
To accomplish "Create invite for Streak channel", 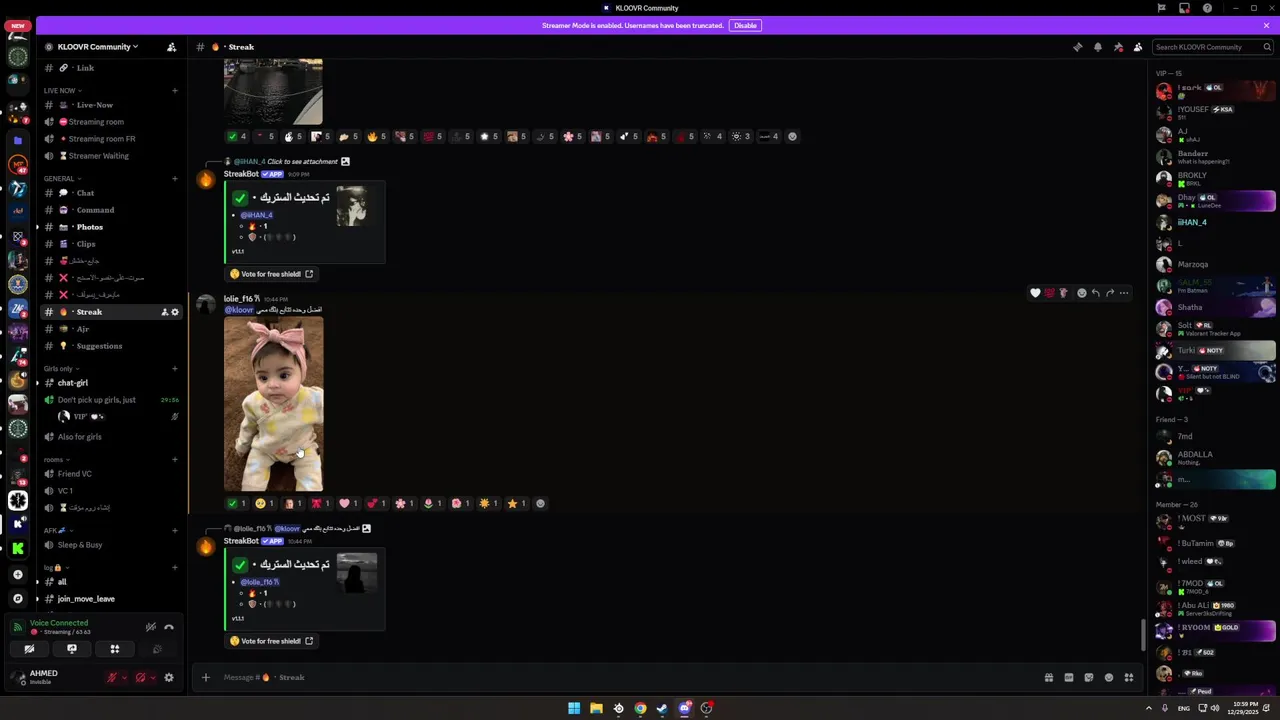I will coord(164,312).
